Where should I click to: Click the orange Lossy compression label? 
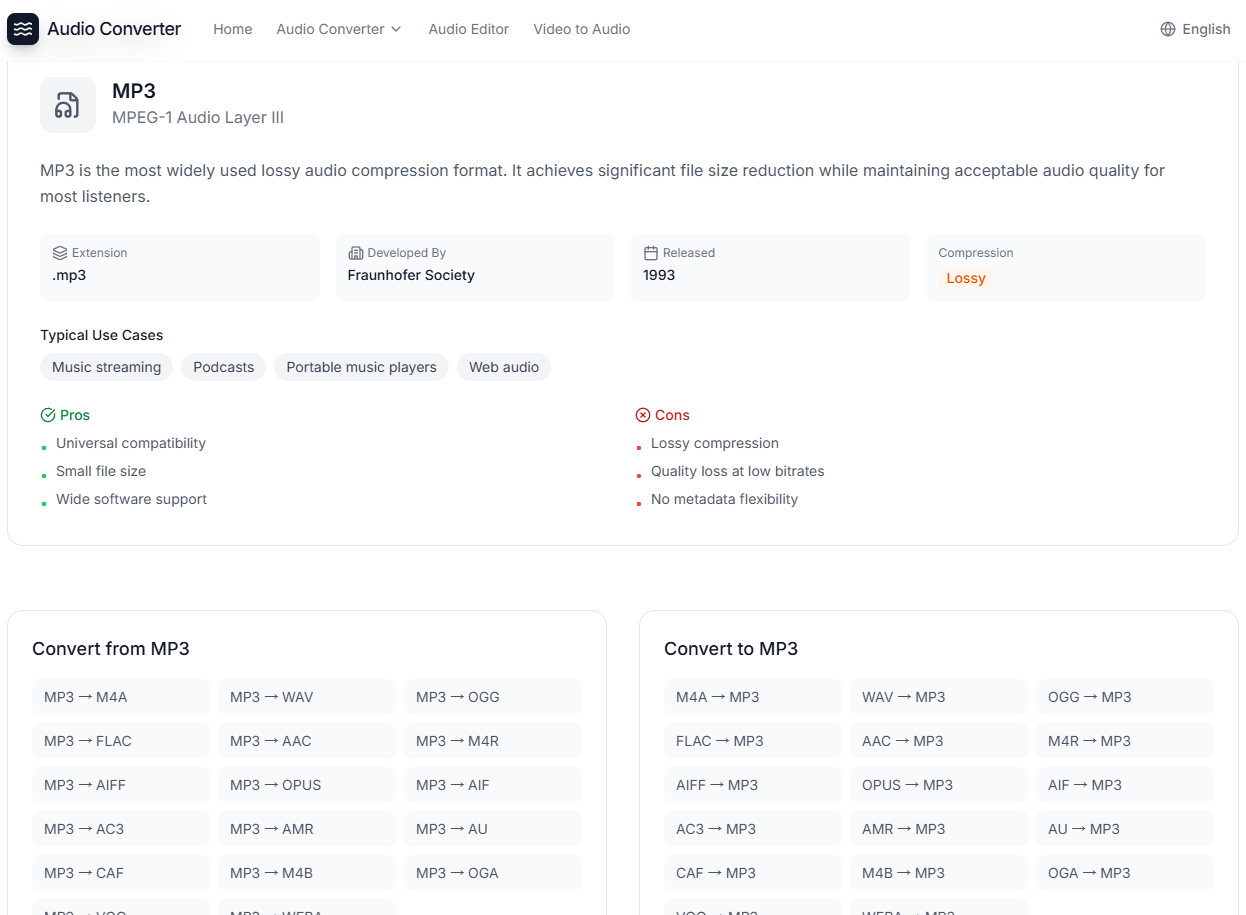point(966,278)
